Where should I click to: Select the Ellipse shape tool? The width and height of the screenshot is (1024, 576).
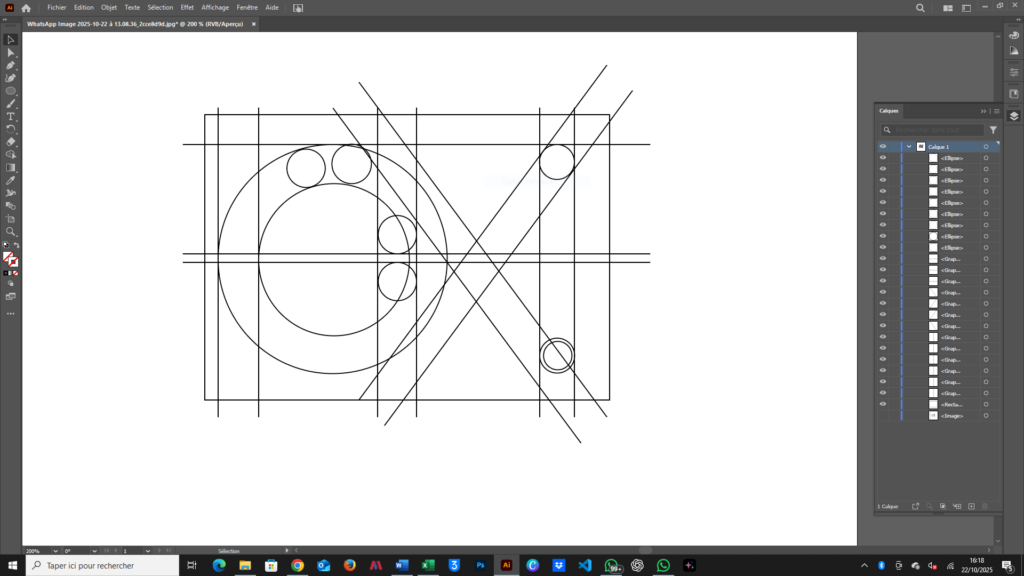coord(10,91)
